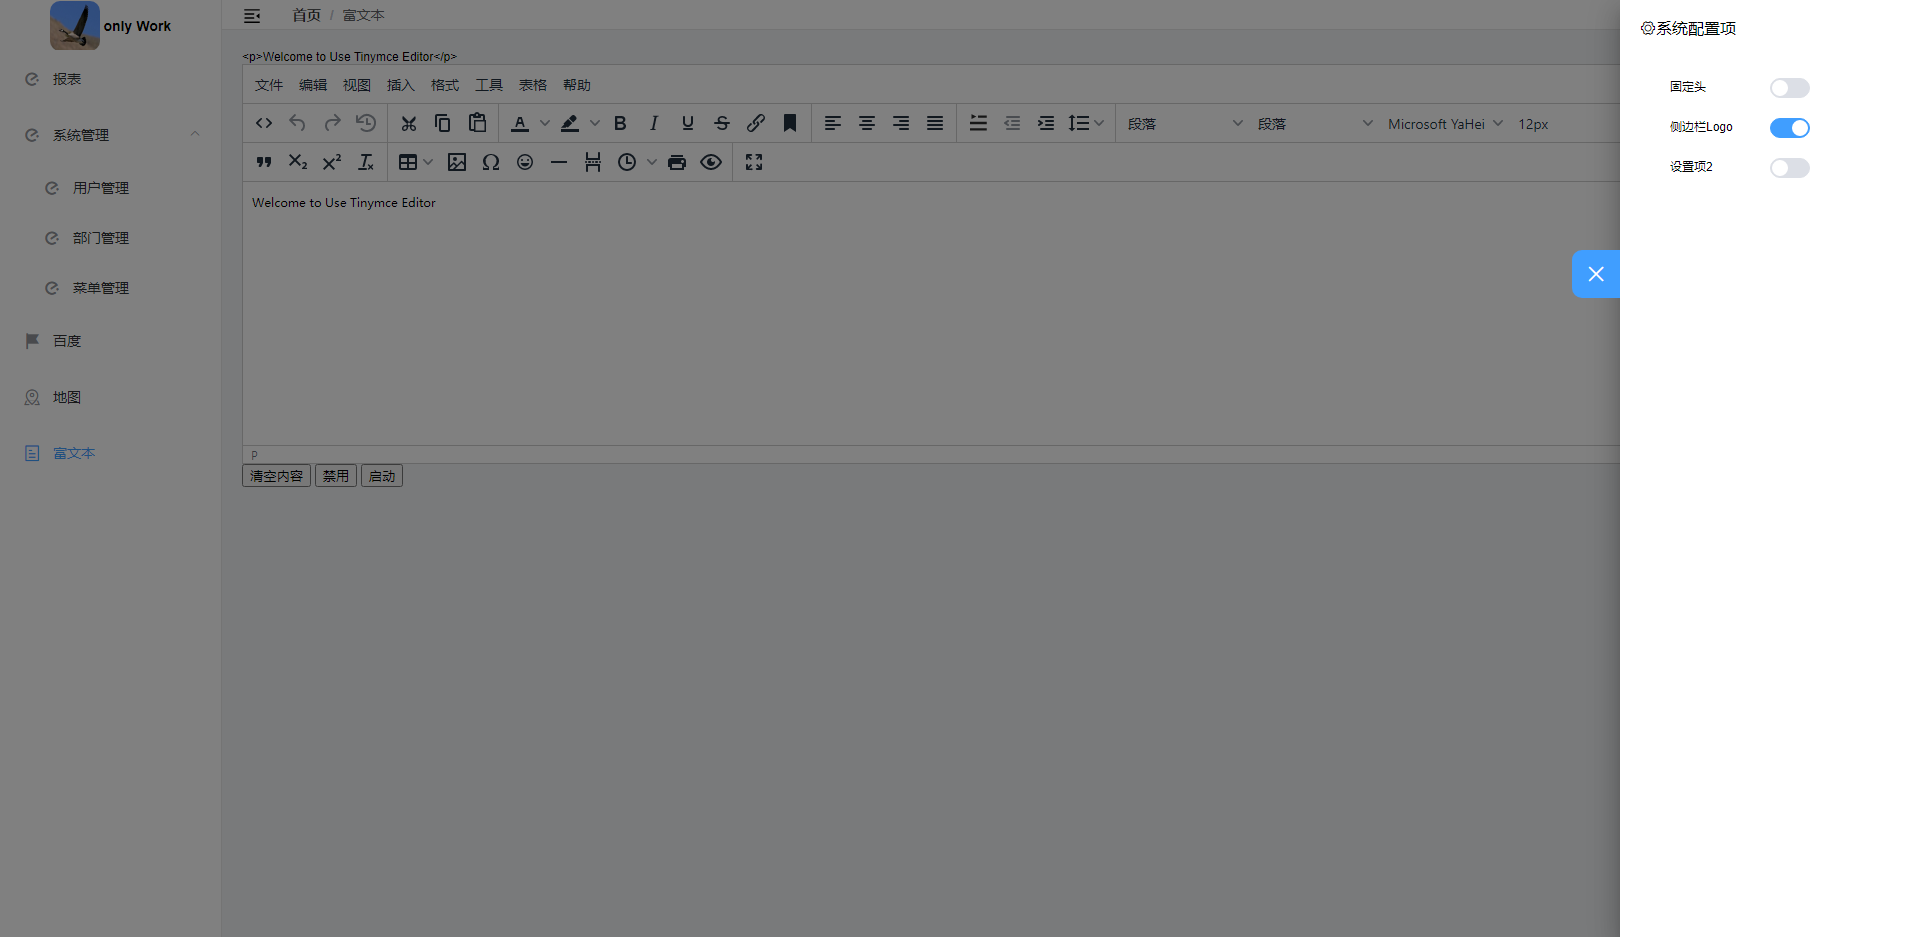This screenshot has height=937, width=1920.
Task: Open the 格式 menu
Action: coord(445,85)
